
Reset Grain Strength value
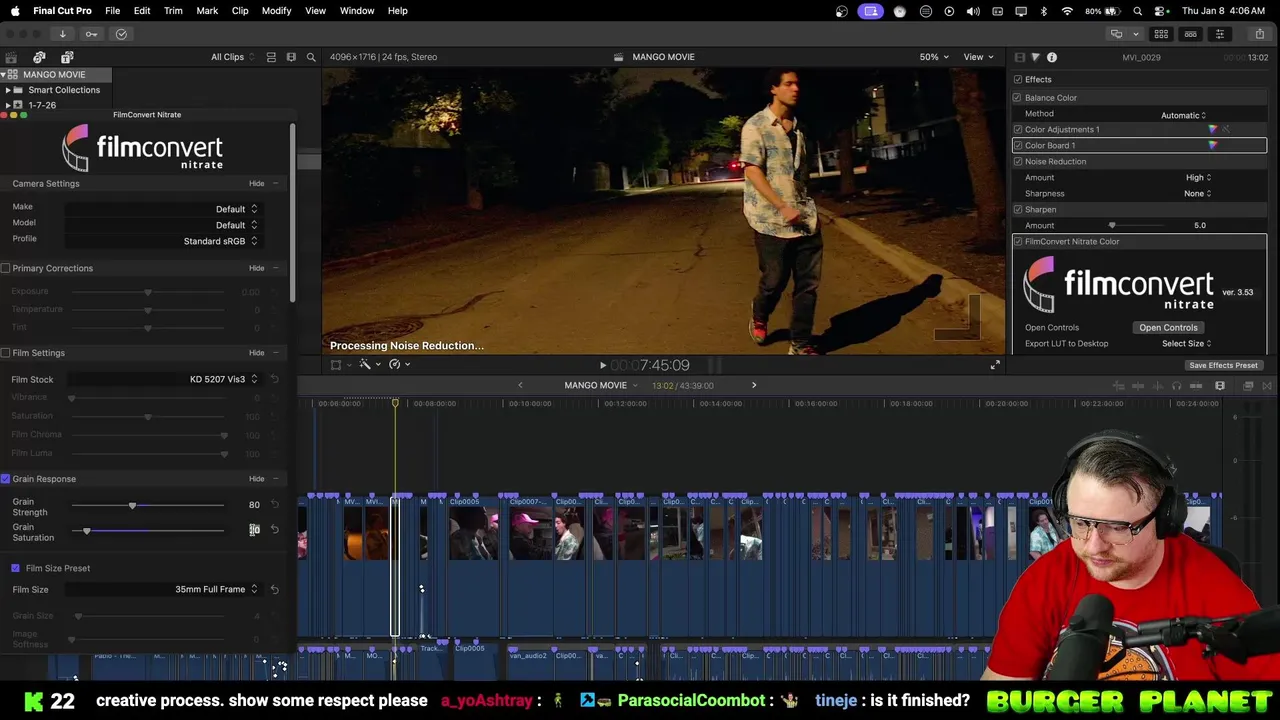click(x=274, y=504)
